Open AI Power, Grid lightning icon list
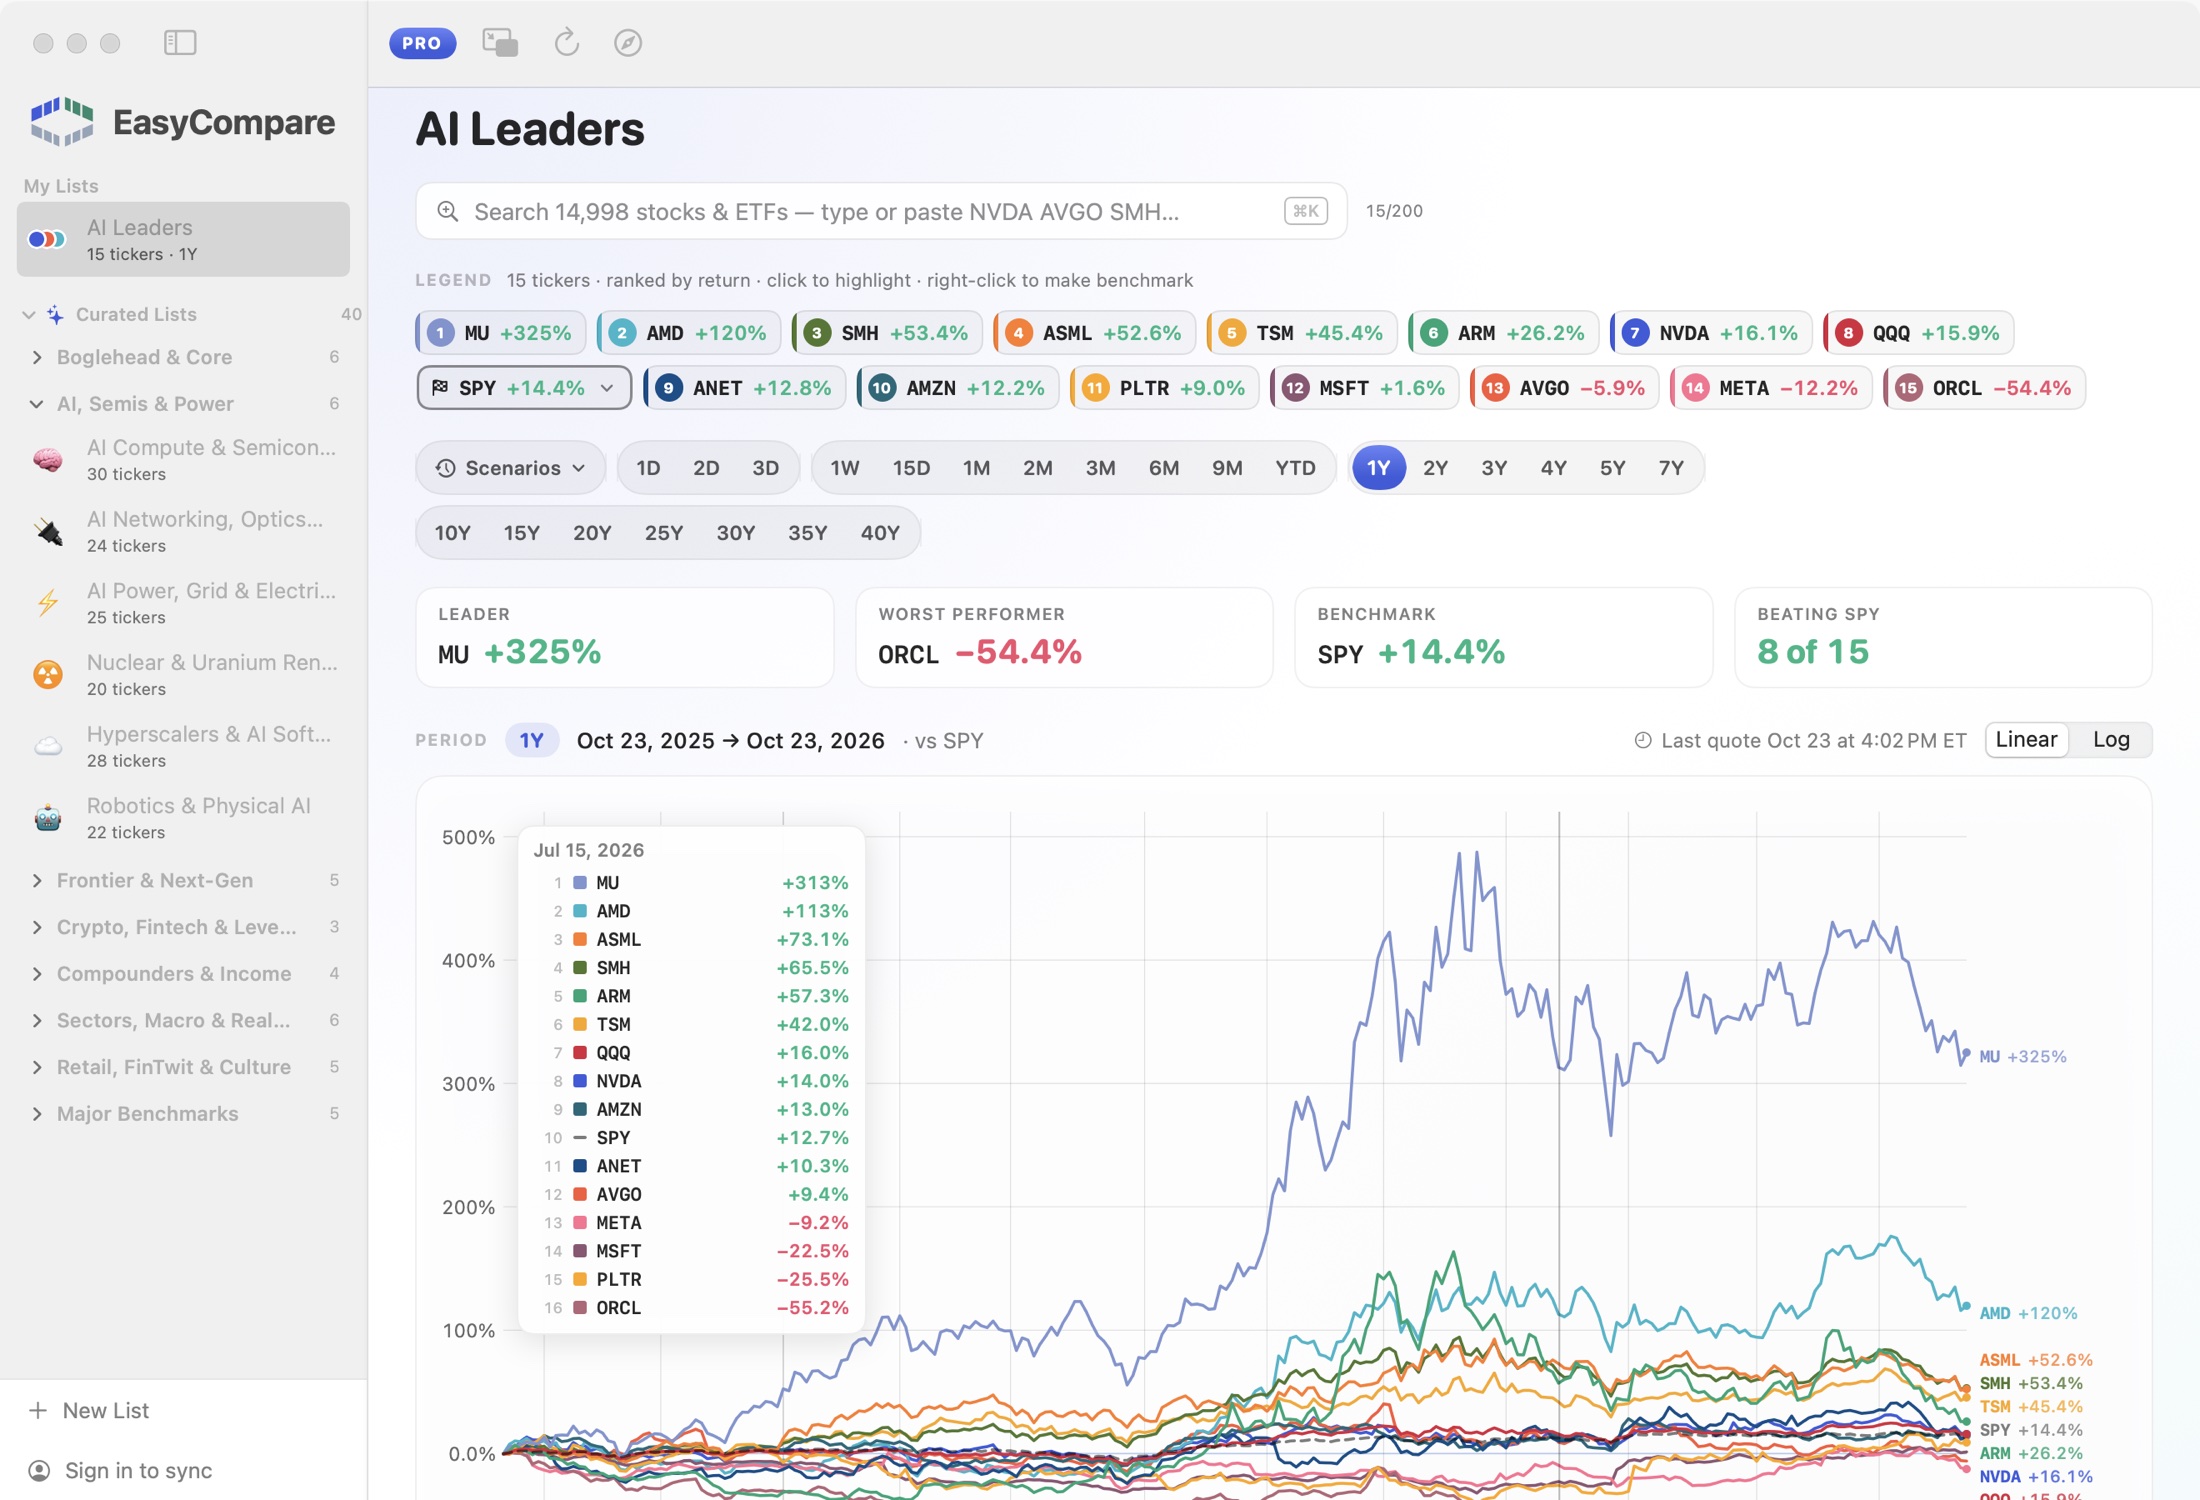The width and height of the screenshot is (2200, 1500). 48,603
